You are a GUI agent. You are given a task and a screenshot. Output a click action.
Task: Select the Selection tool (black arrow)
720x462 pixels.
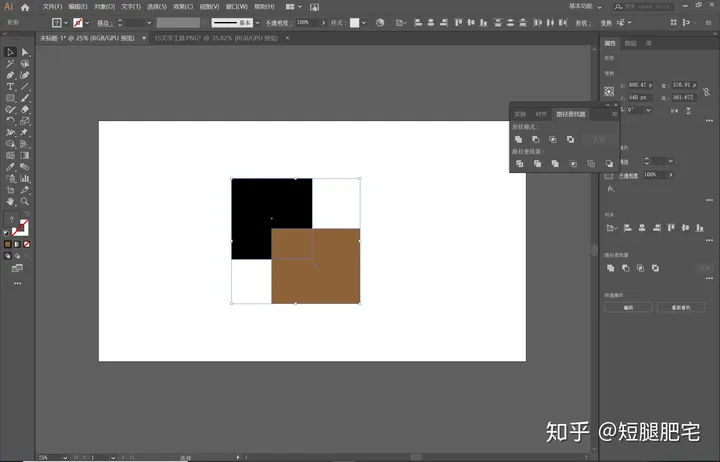tap(10, 52)
